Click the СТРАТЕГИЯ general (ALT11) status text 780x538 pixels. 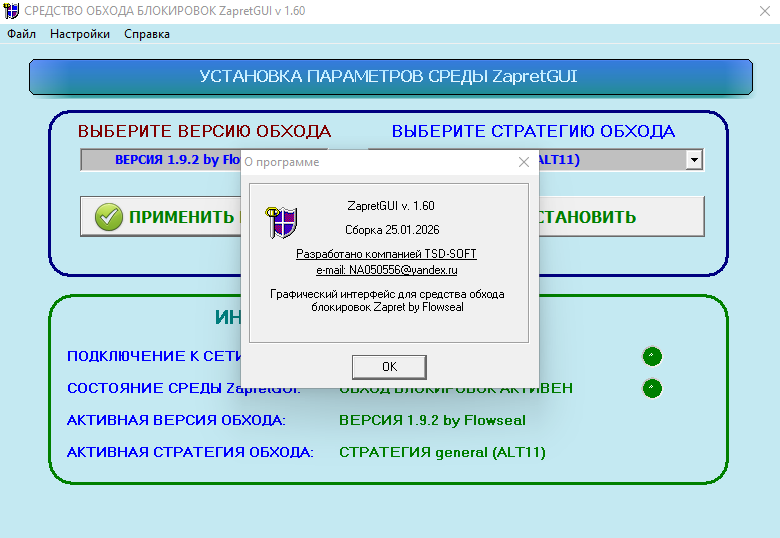442,452
